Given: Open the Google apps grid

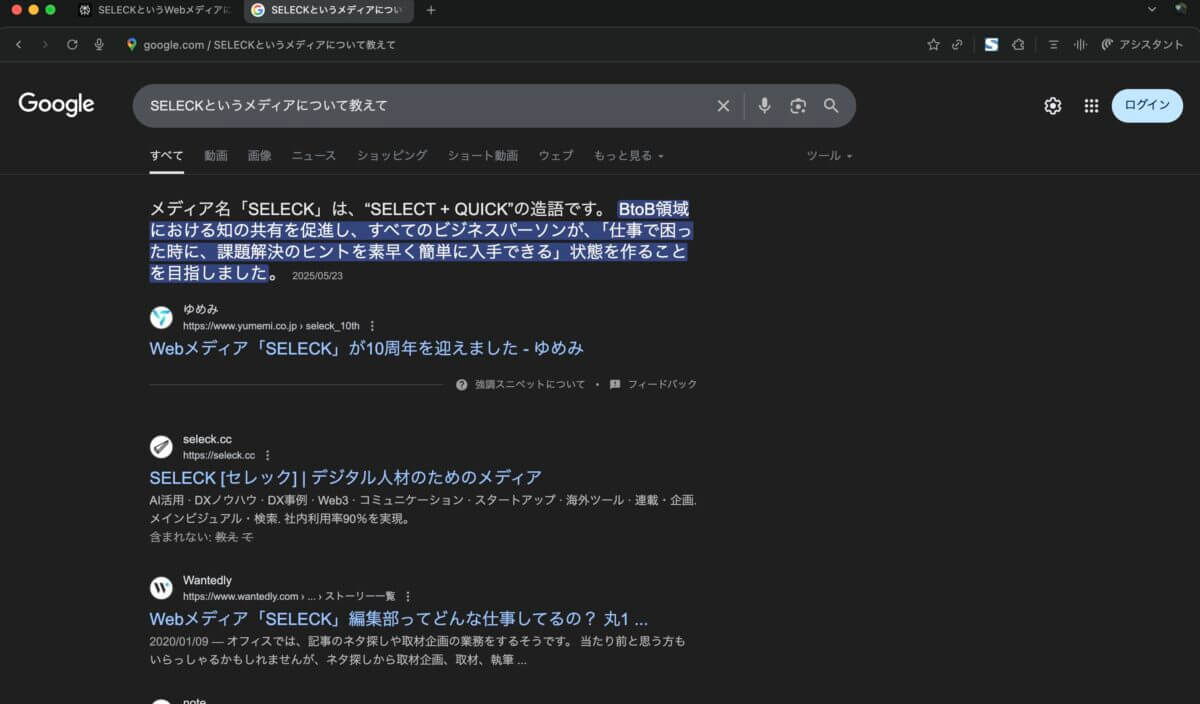Looking at the screenshot, I should [x=1091, y=105].
